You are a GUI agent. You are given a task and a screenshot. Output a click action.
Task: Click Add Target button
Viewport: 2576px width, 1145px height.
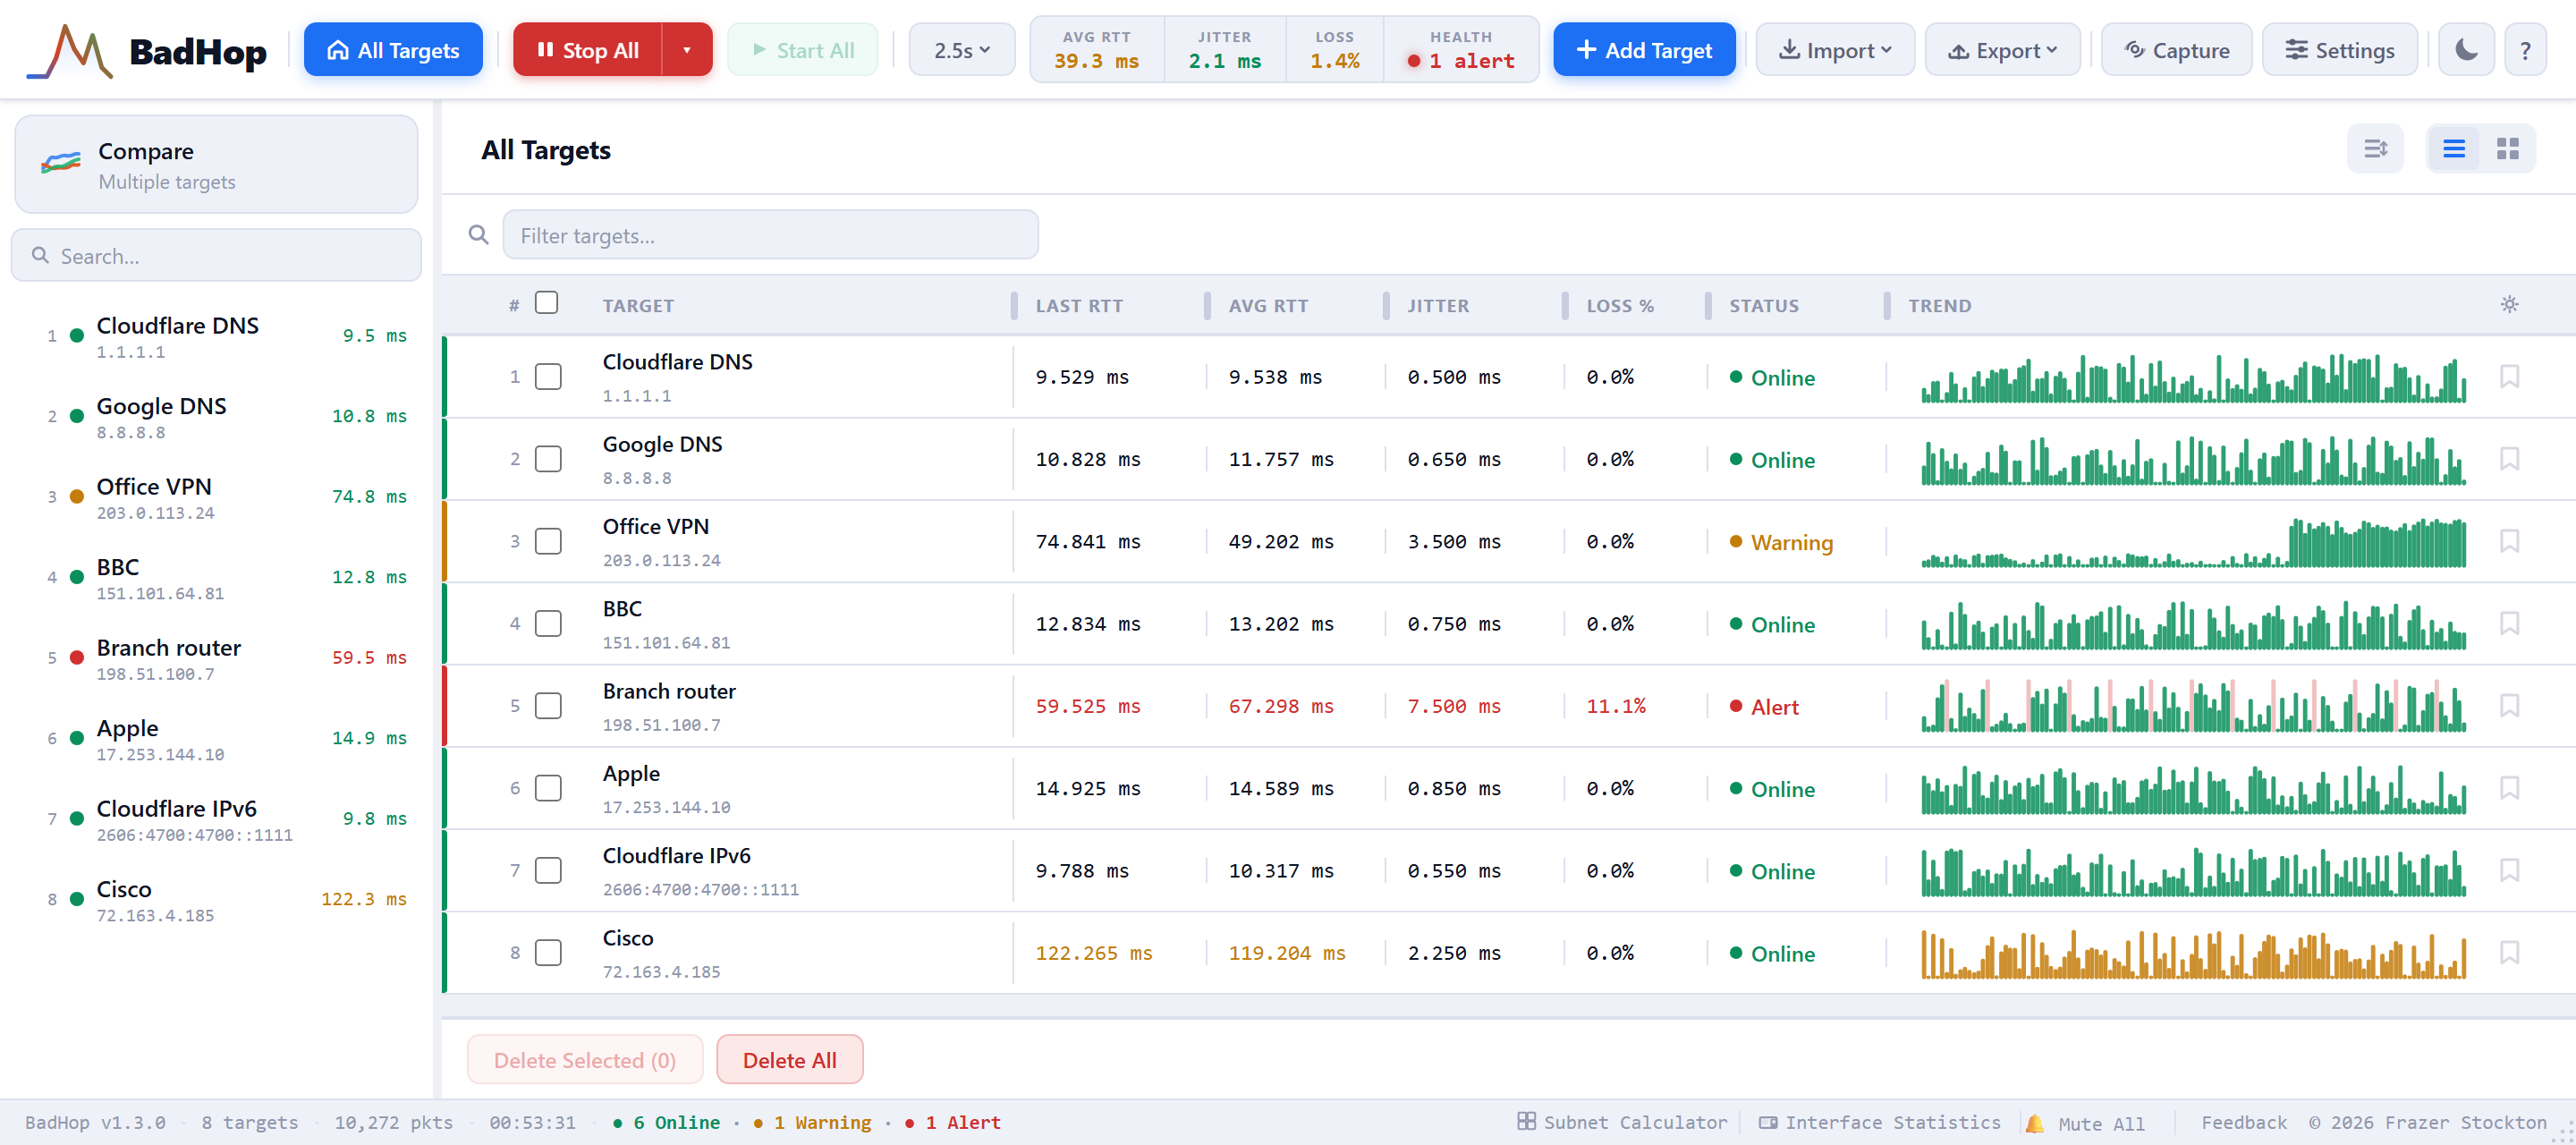1644,50
